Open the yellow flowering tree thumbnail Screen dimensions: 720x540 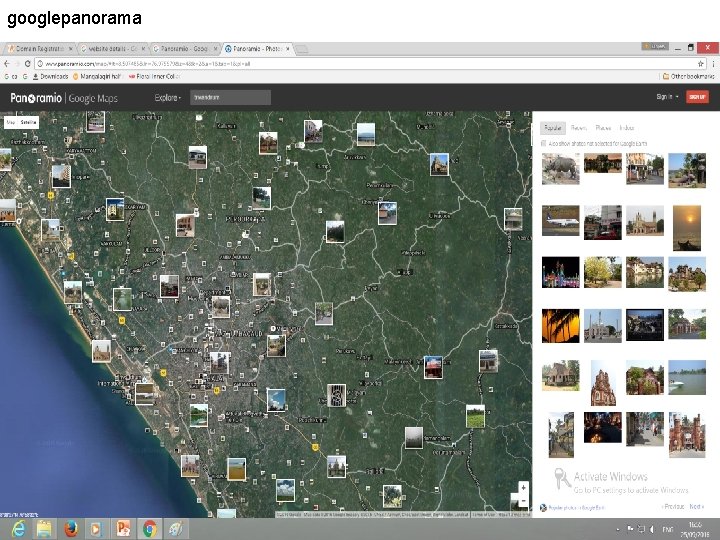(x=602, y=272)
